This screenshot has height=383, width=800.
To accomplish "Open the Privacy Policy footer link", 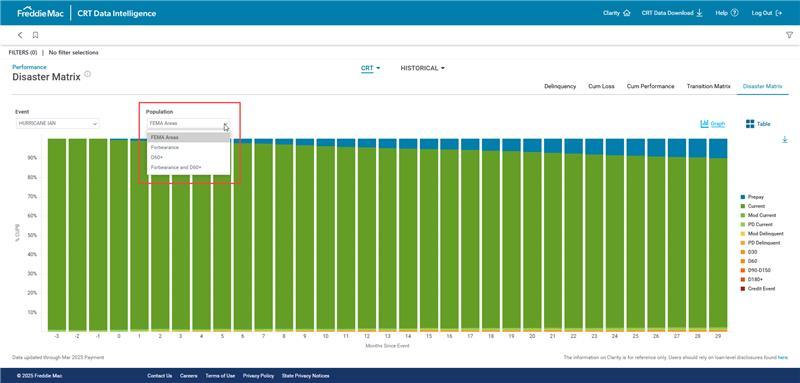I will click(258, 376).
